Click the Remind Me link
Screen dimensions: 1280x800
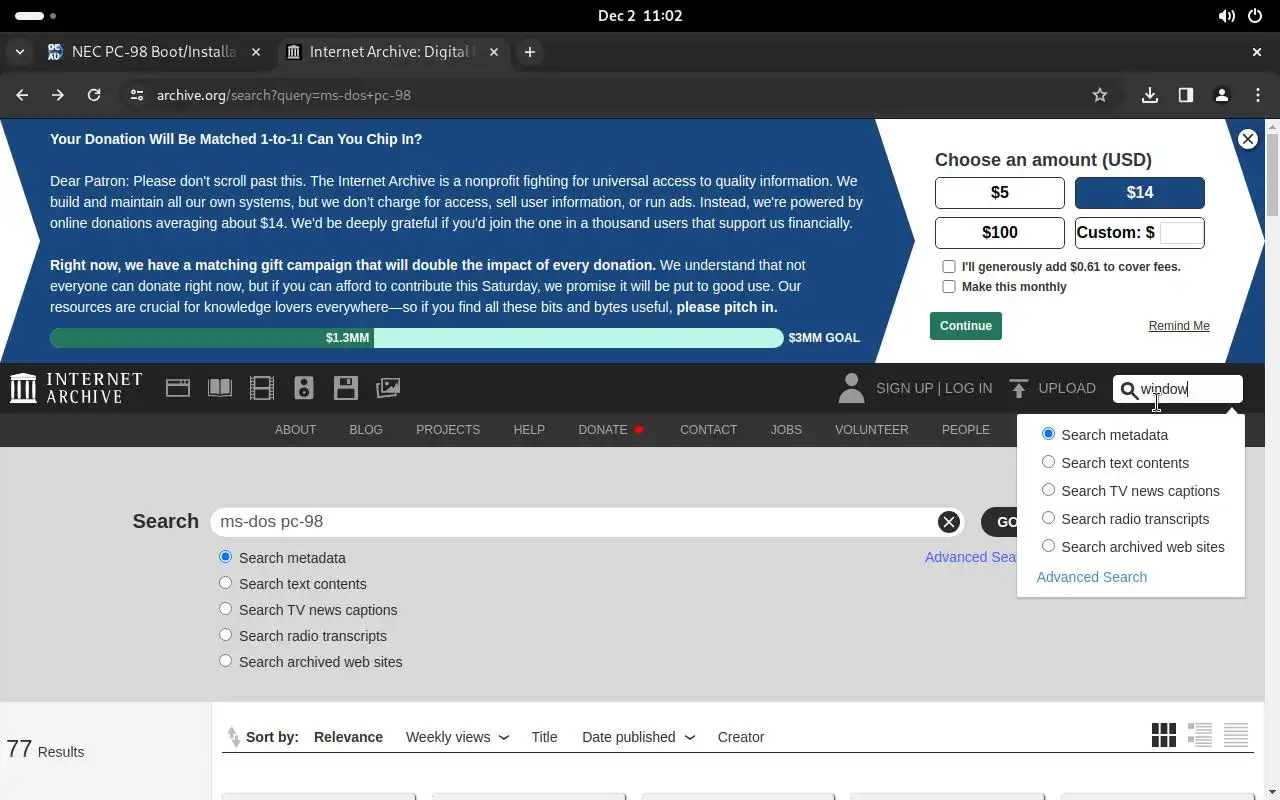coord(1179,326)
